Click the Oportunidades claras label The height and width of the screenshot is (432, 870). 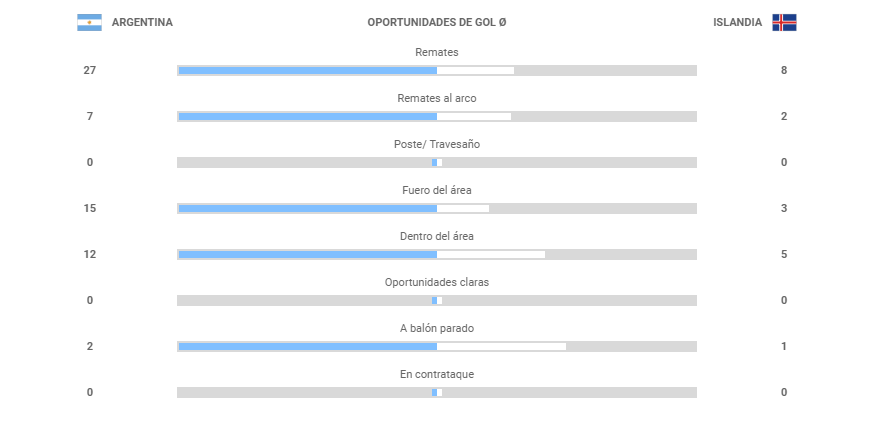point(436,282)
